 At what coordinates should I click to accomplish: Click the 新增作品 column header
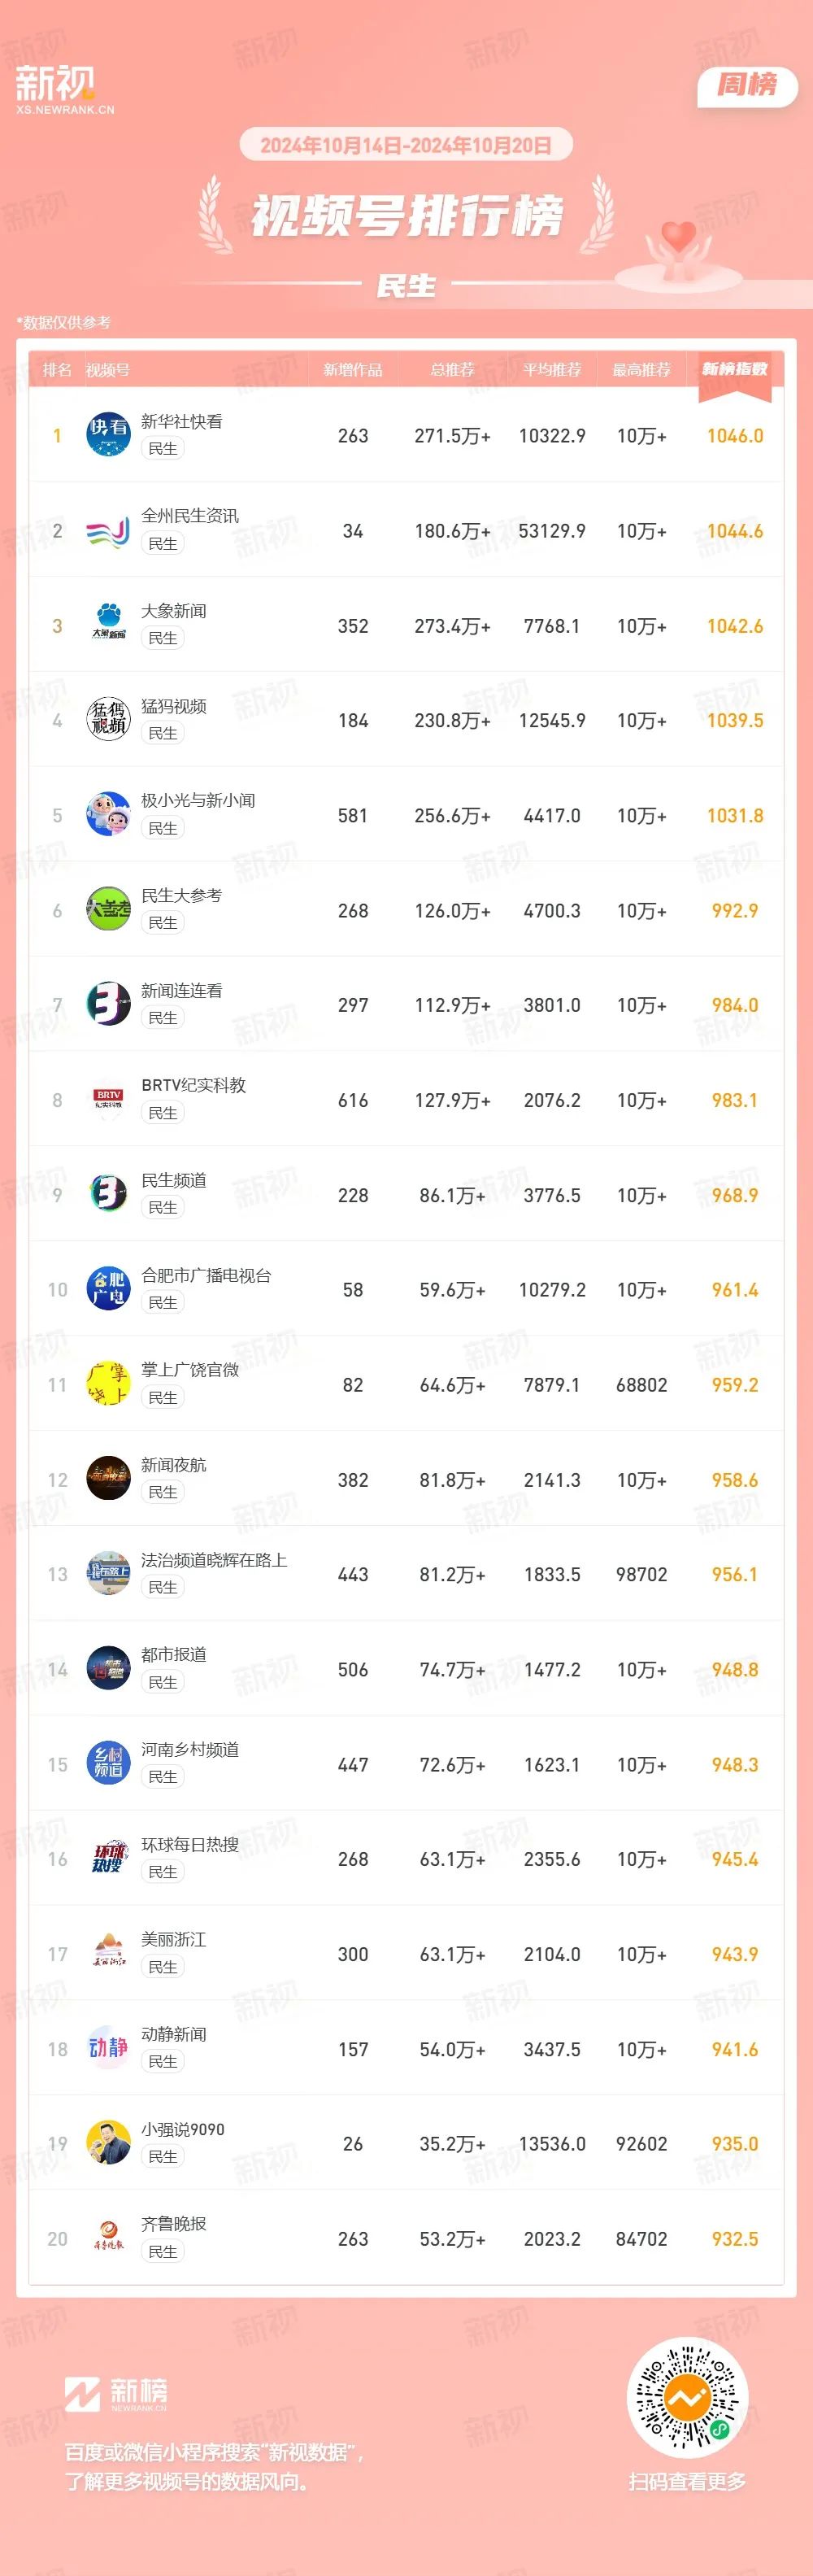point(352,370)
